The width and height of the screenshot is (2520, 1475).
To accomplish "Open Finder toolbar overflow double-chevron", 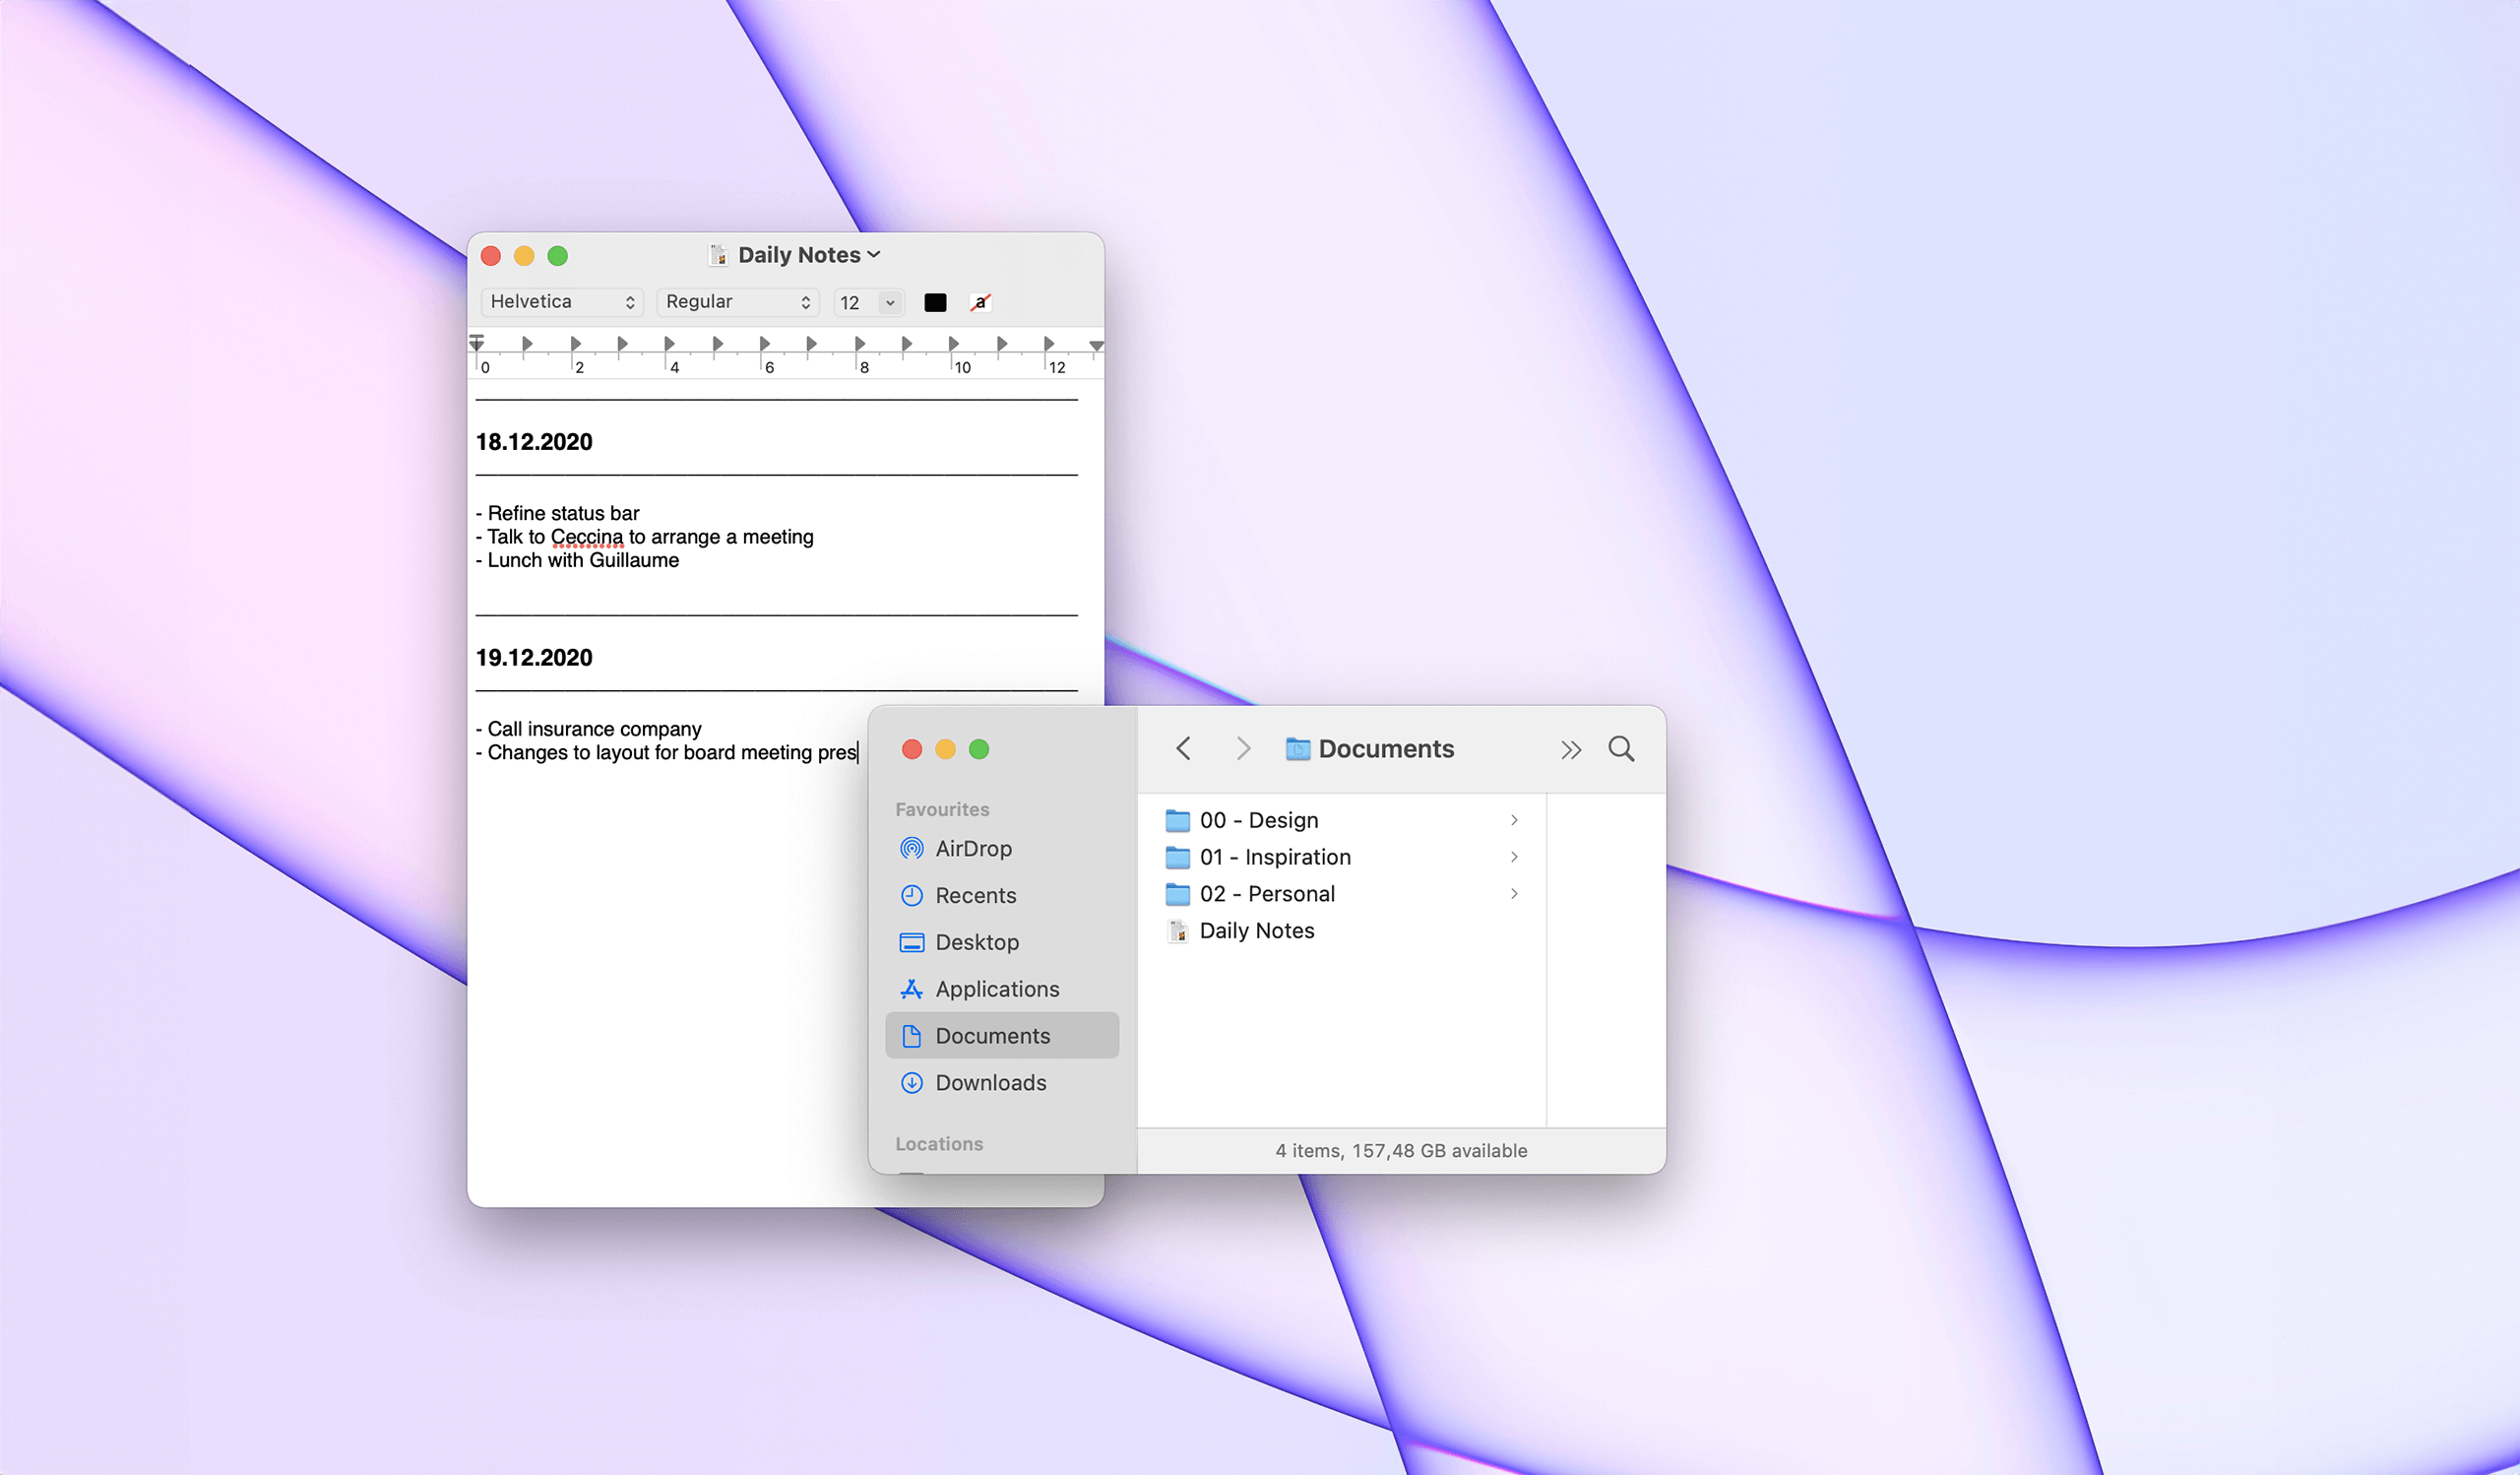I will [1570, 750].
